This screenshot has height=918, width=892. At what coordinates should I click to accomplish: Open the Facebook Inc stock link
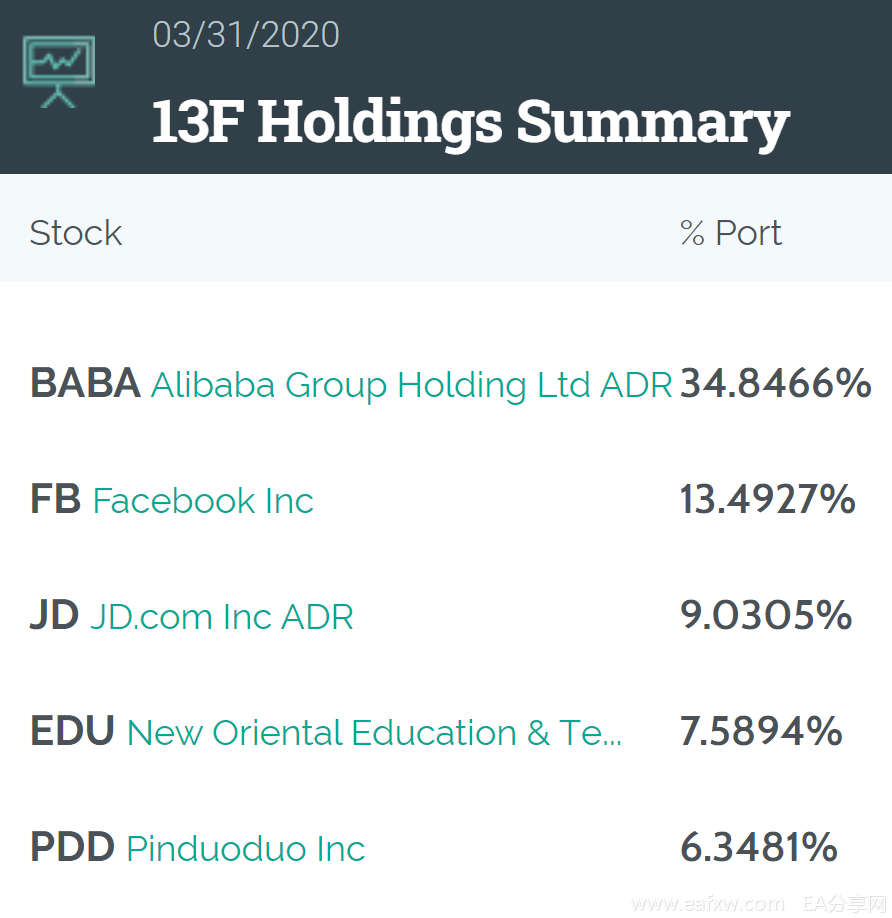click(x=203, y=501)
